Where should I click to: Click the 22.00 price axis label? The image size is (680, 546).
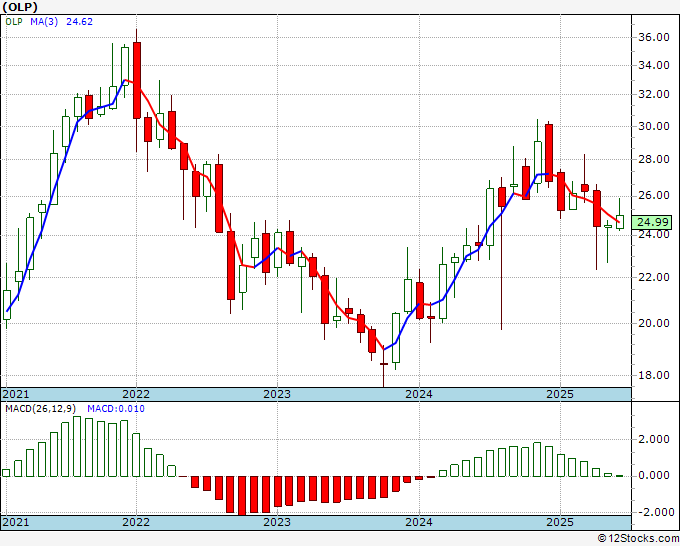[x=654, y=277]
